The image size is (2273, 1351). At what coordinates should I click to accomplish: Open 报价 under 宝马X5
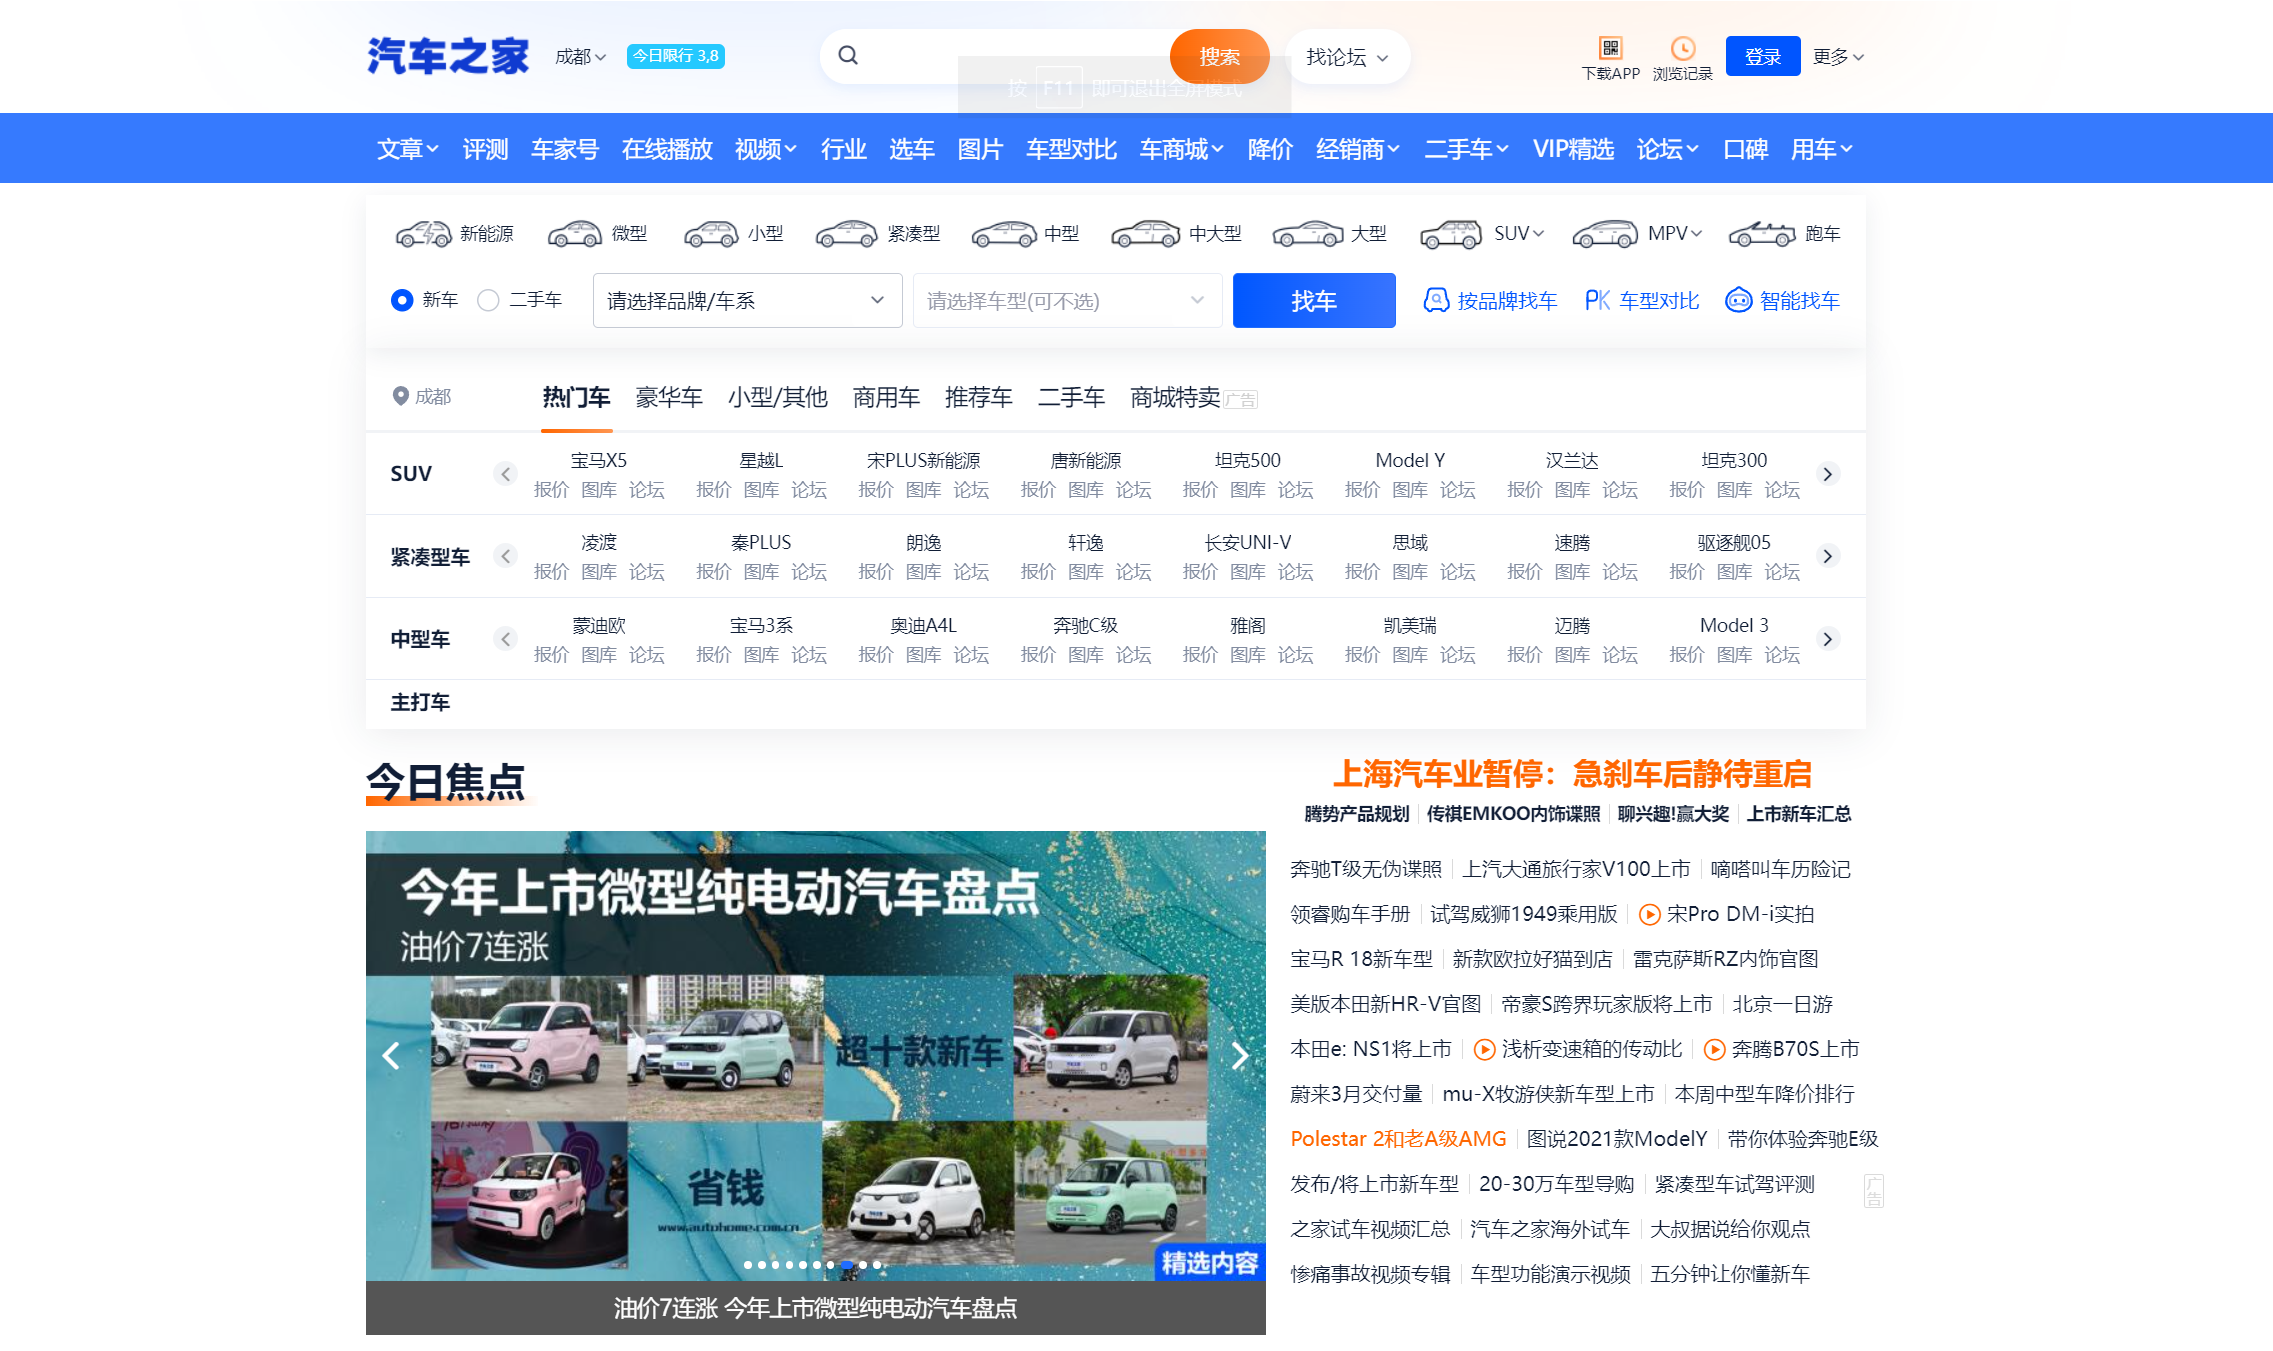pos(551,489)
